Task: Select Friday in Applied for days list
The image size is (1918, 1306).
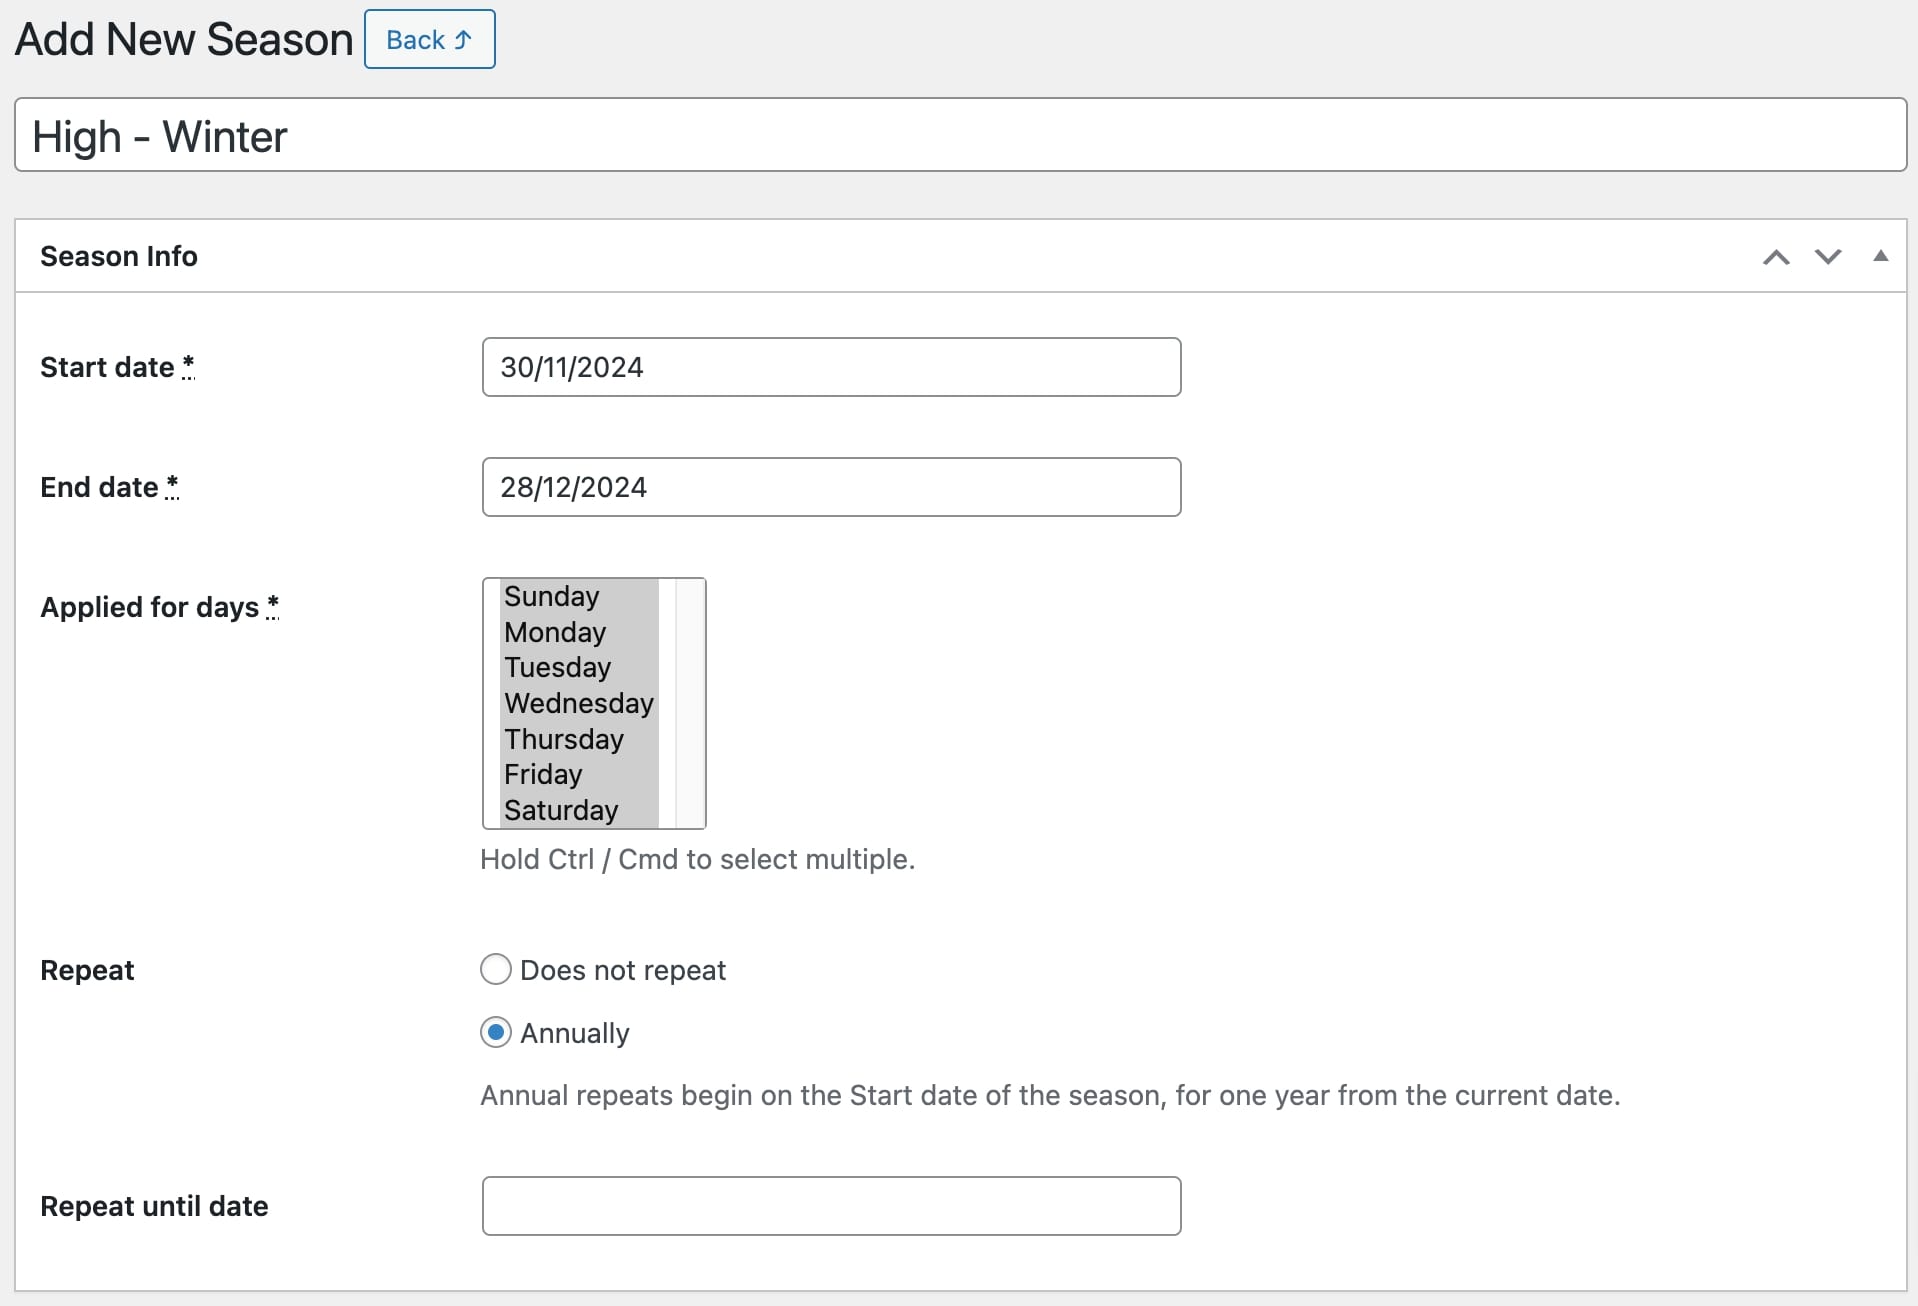Action: pyautogui.click(x=579, y=775)
